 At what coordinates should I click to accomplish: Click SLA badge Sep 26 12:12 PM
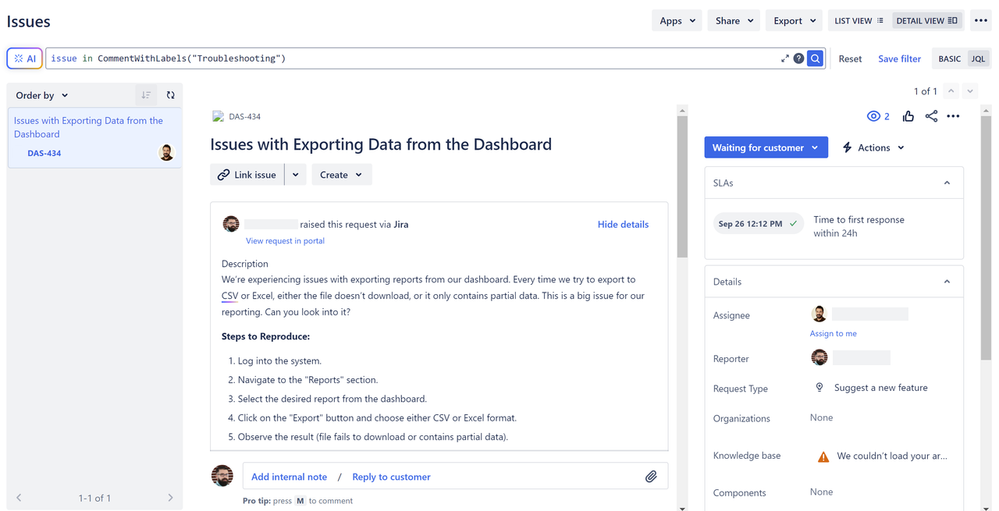(758, 224)
